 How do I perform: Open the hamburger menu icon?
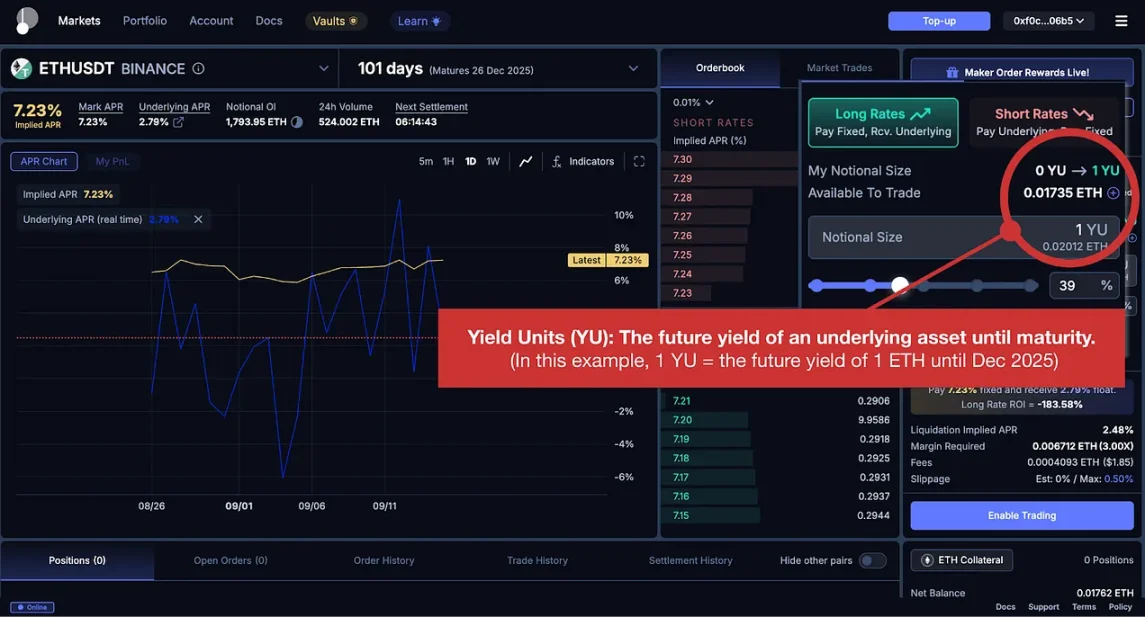pos(1121,21)
